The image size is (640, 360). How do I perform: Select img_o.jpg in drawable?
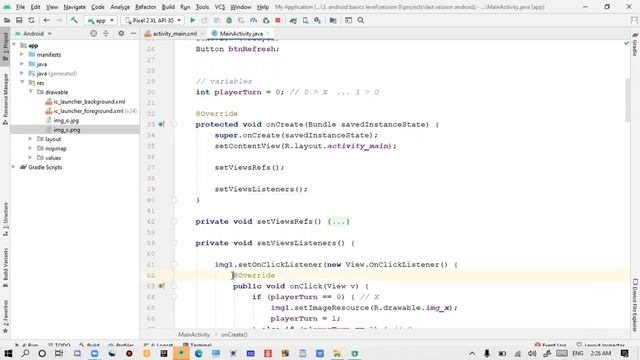66,120
